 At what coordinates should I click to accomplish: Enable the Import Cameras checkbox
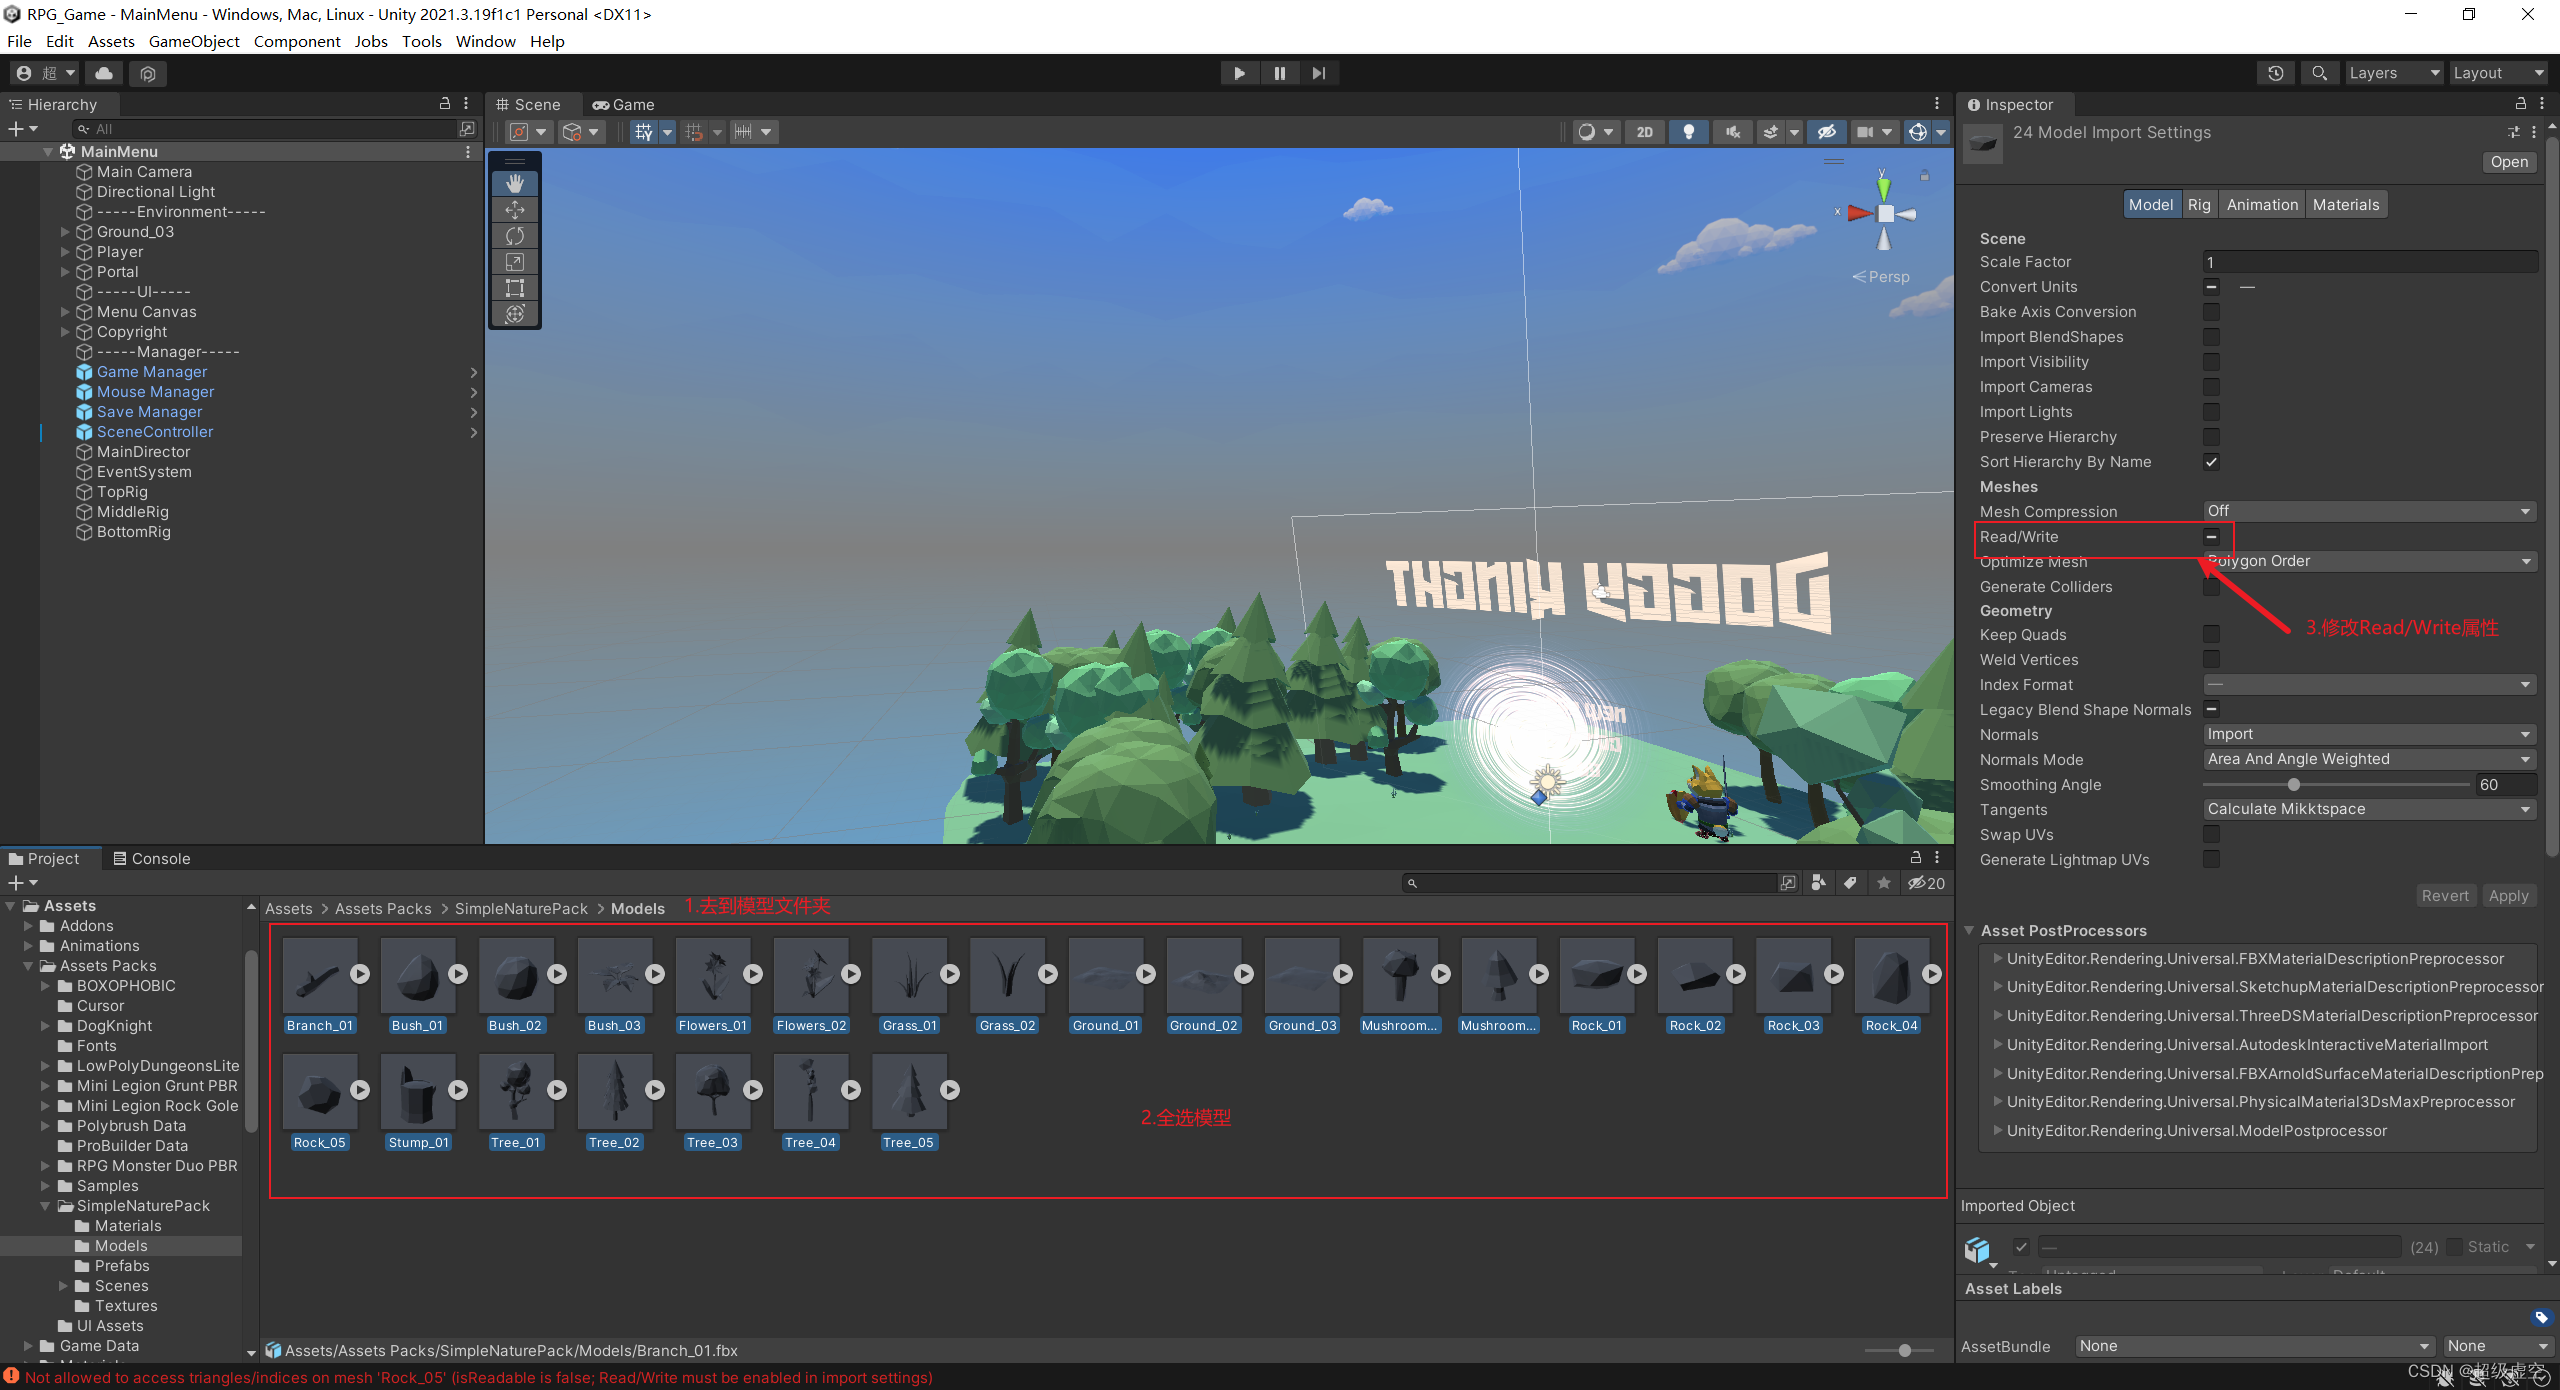coord(2211,387)
